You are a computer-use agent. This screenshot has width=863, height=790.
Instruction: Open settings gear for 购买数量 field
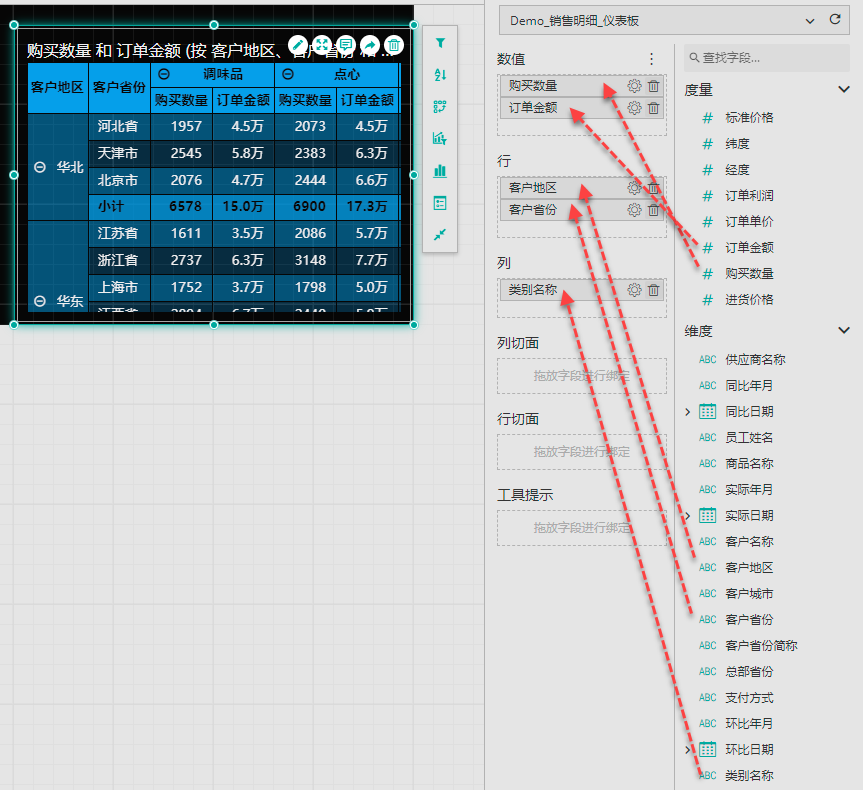pos(634,86)
